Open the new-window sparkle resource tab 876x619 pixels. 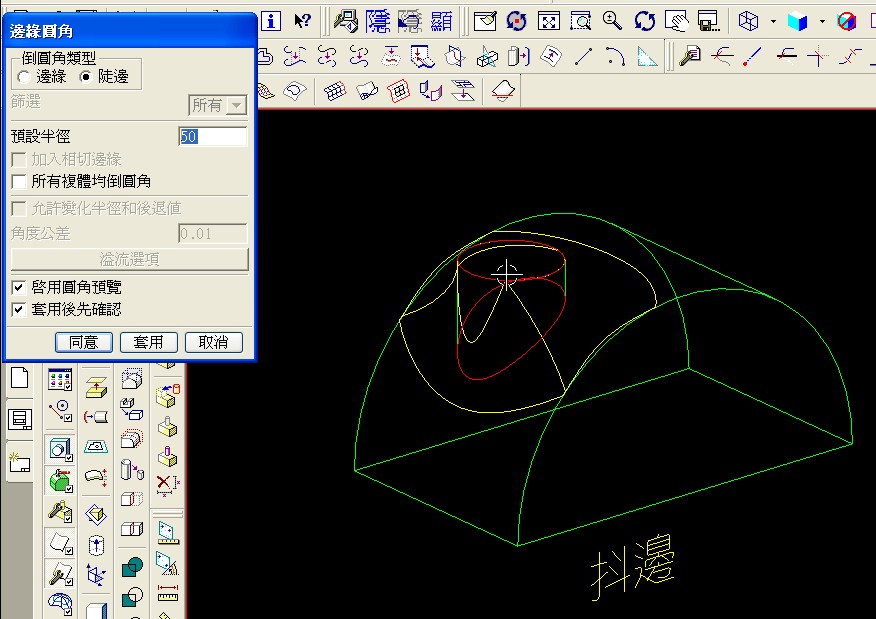[20, 462]
